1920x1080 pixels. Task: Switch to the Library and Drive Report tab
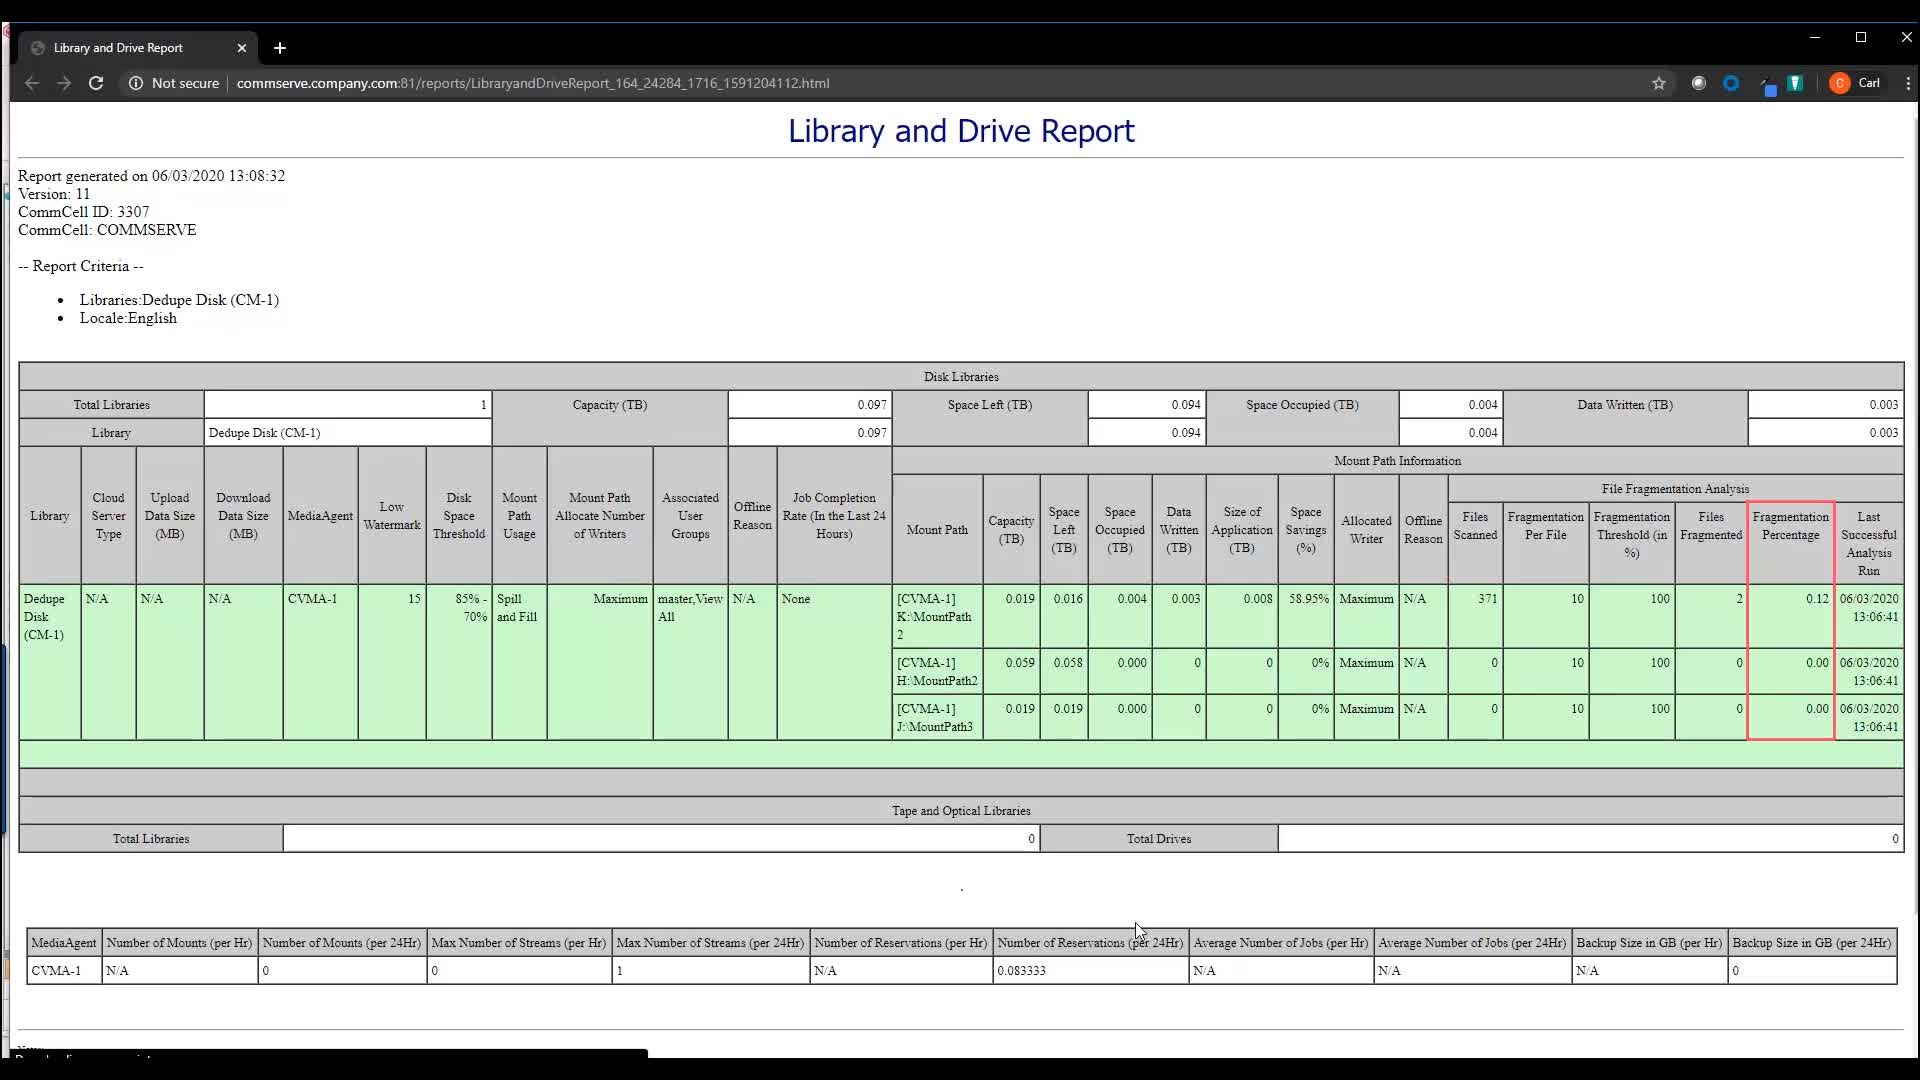(x=120, y=47)
